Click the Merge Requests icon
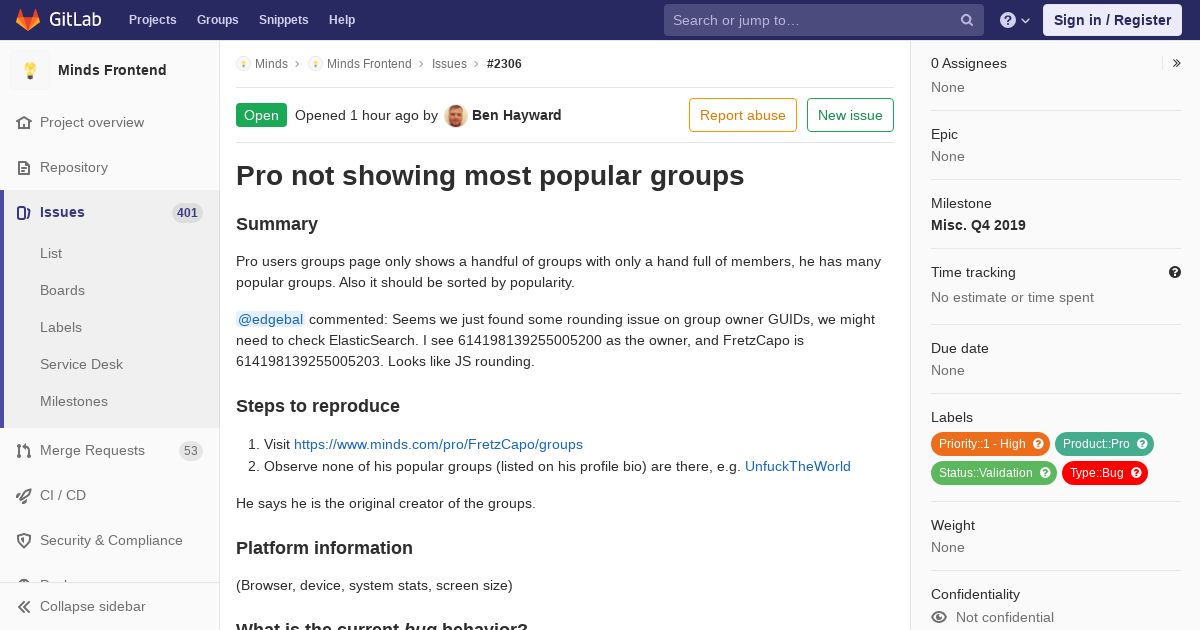 [x=24, y=450]
